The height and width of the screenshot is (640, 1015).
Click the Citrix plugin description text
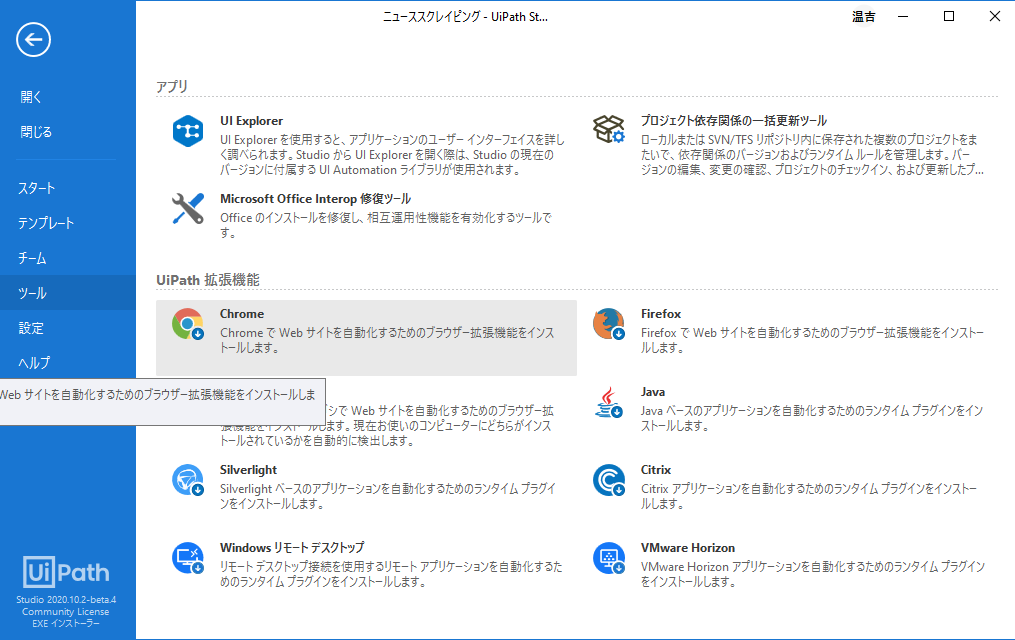(809, 496)
